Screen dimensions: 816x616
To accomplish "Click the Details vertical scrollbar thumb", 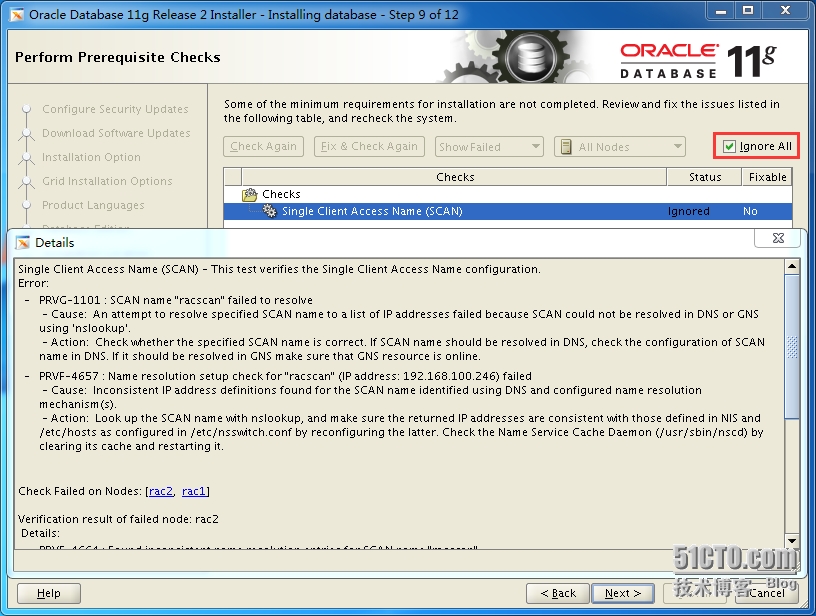I will (792, 346).
